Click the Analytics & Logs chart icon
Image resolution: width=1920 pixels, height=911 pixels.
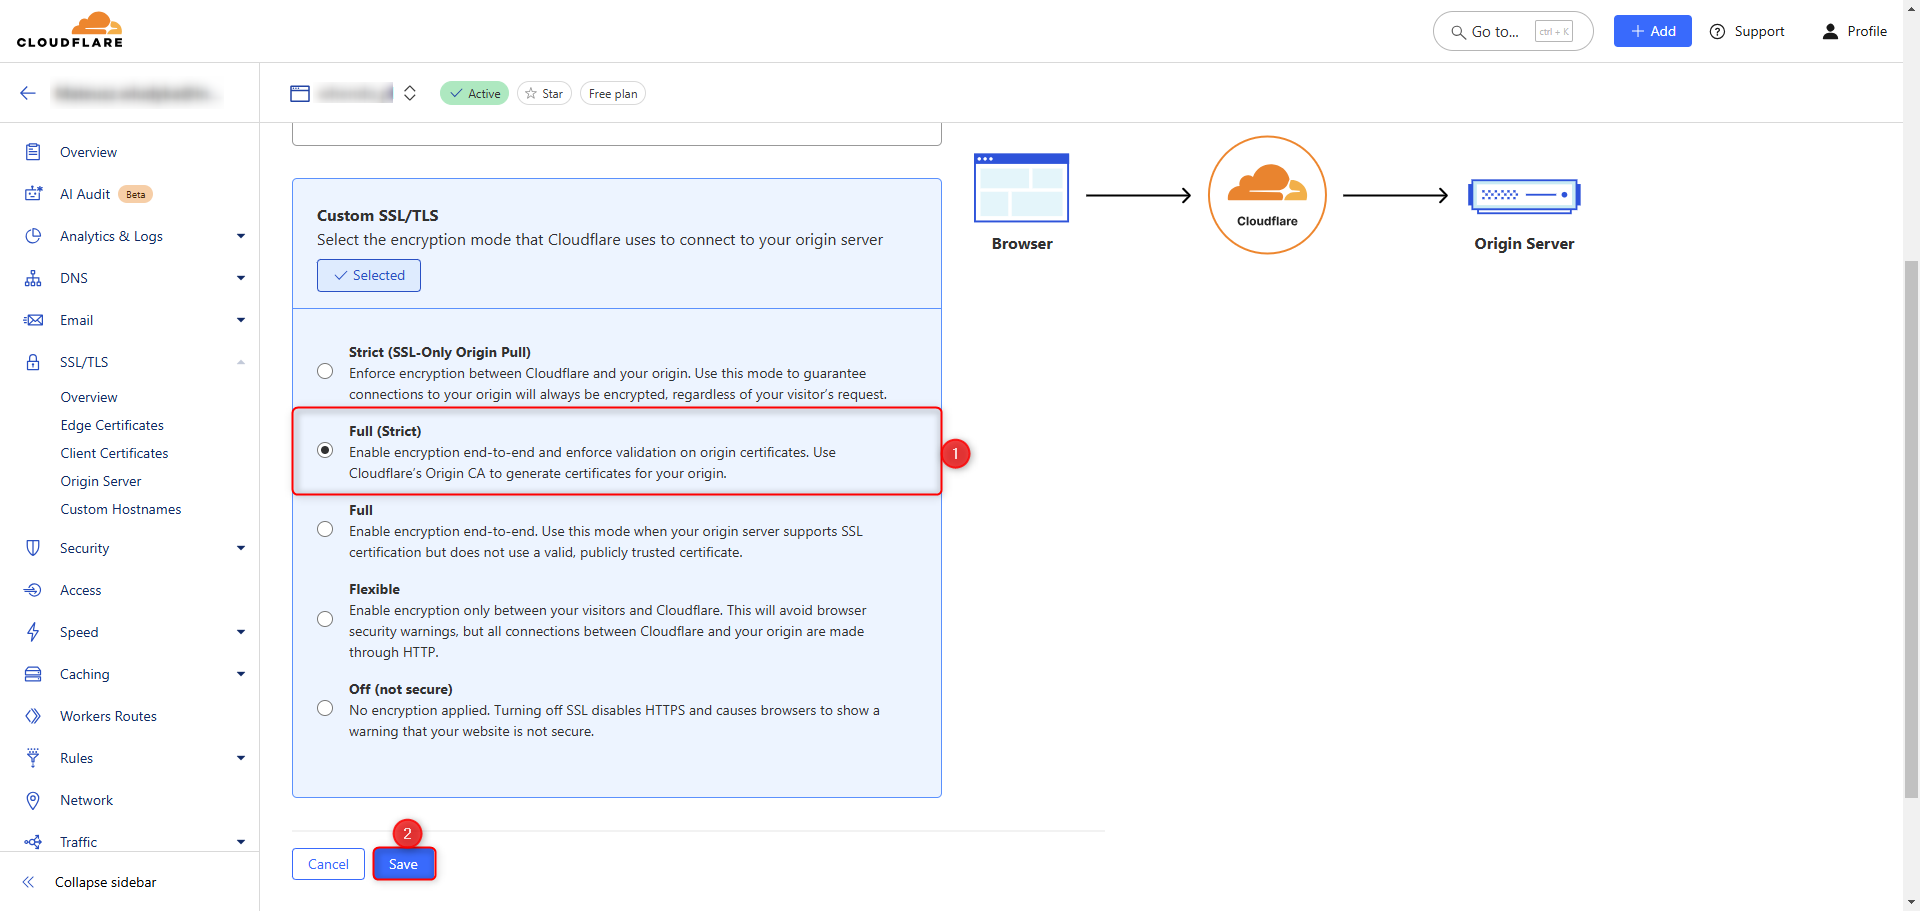click(x=33, y=236)
